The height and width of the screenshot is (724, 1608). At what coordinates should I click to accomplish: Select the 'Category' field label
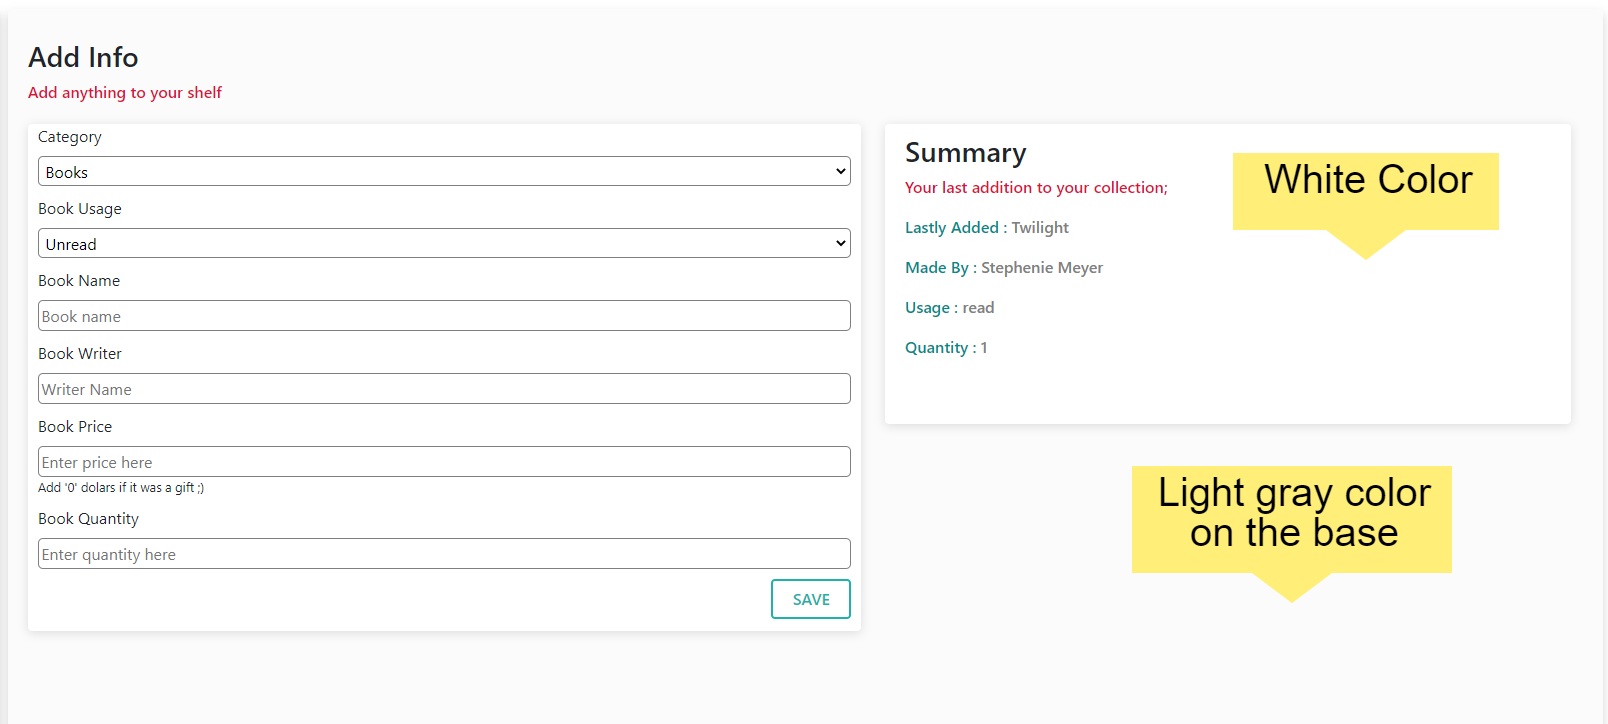(70, 137)
